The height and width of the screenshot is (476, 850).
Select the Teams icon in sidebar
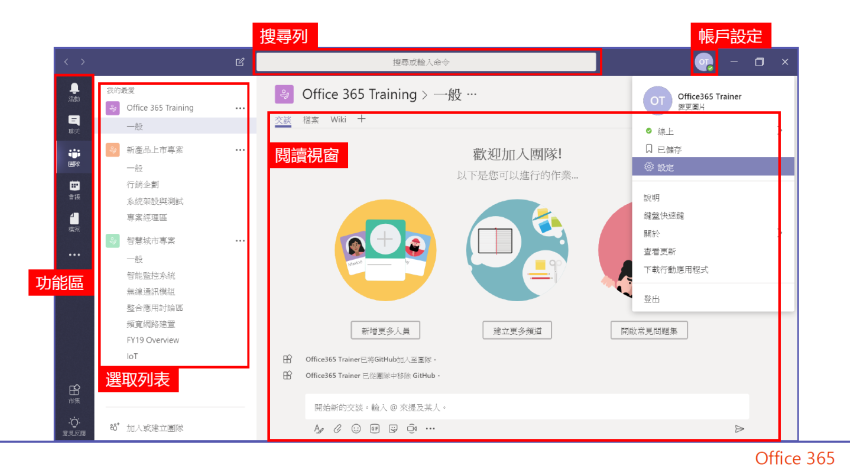pyautogui.click(x=74, y=157)
